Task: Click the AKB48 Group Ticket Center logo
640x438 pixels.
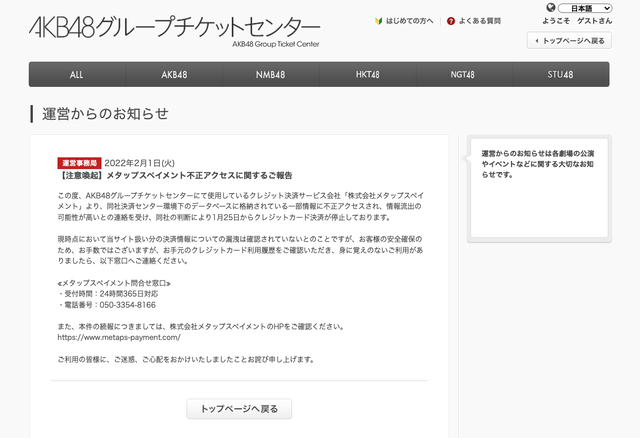Action: coord(175,31)
